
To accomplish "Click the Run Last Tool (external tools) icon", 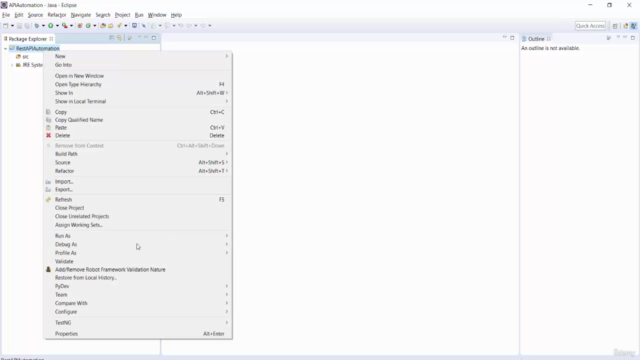I will [64, 26].
